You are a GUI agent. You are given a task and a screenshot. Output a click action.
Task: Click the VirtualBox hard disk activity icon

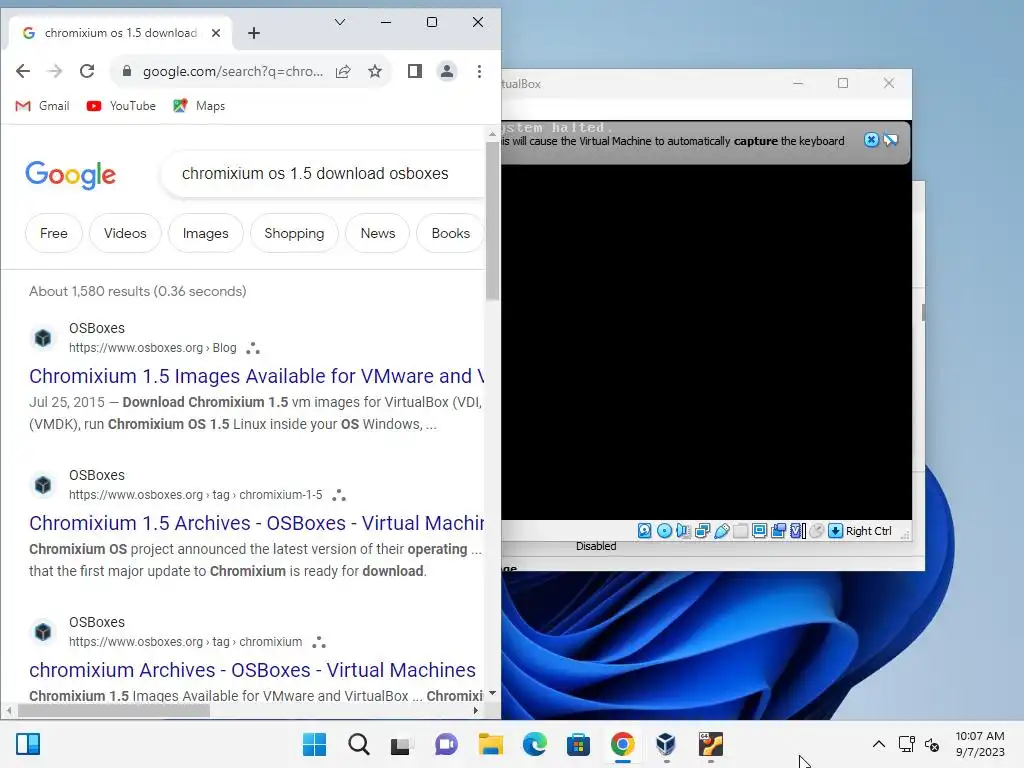coord(645,531)
